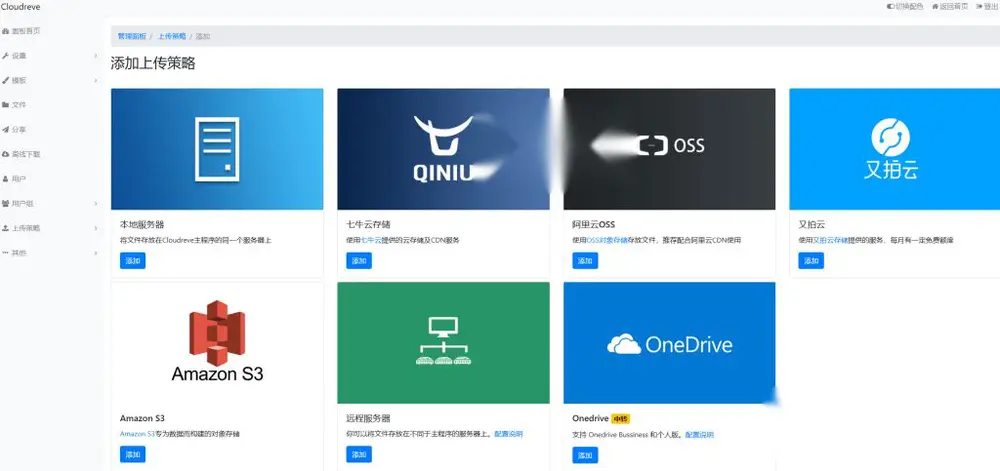Viewport: 1000px width, 471px height.
Task: Click the Onedrive card title text
Action: (590, 419)
